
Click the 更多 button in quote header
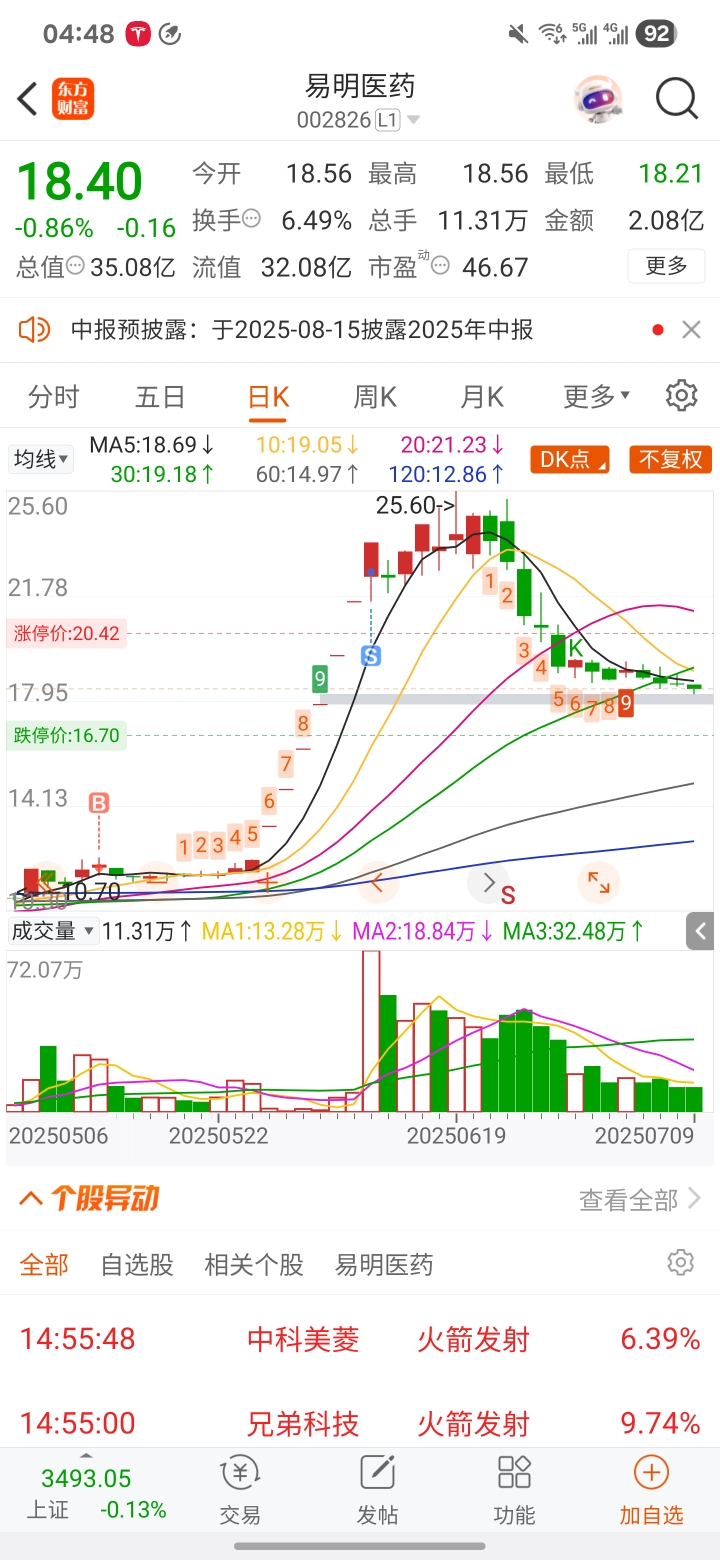coord(666,266)
